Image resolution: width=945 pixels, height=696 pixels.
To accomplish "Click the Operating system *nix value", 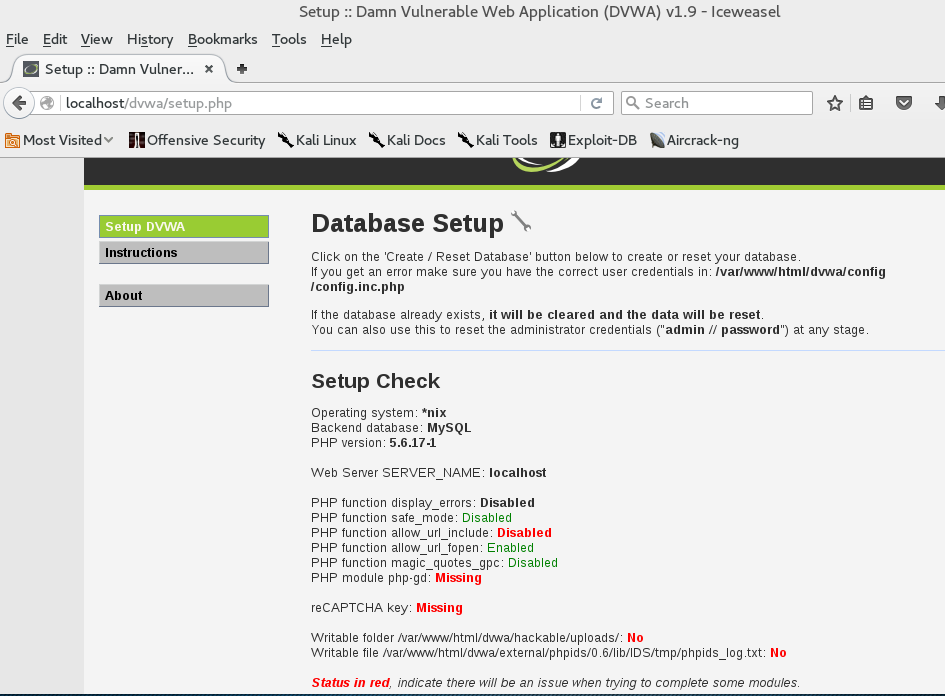I will [434, 413].
